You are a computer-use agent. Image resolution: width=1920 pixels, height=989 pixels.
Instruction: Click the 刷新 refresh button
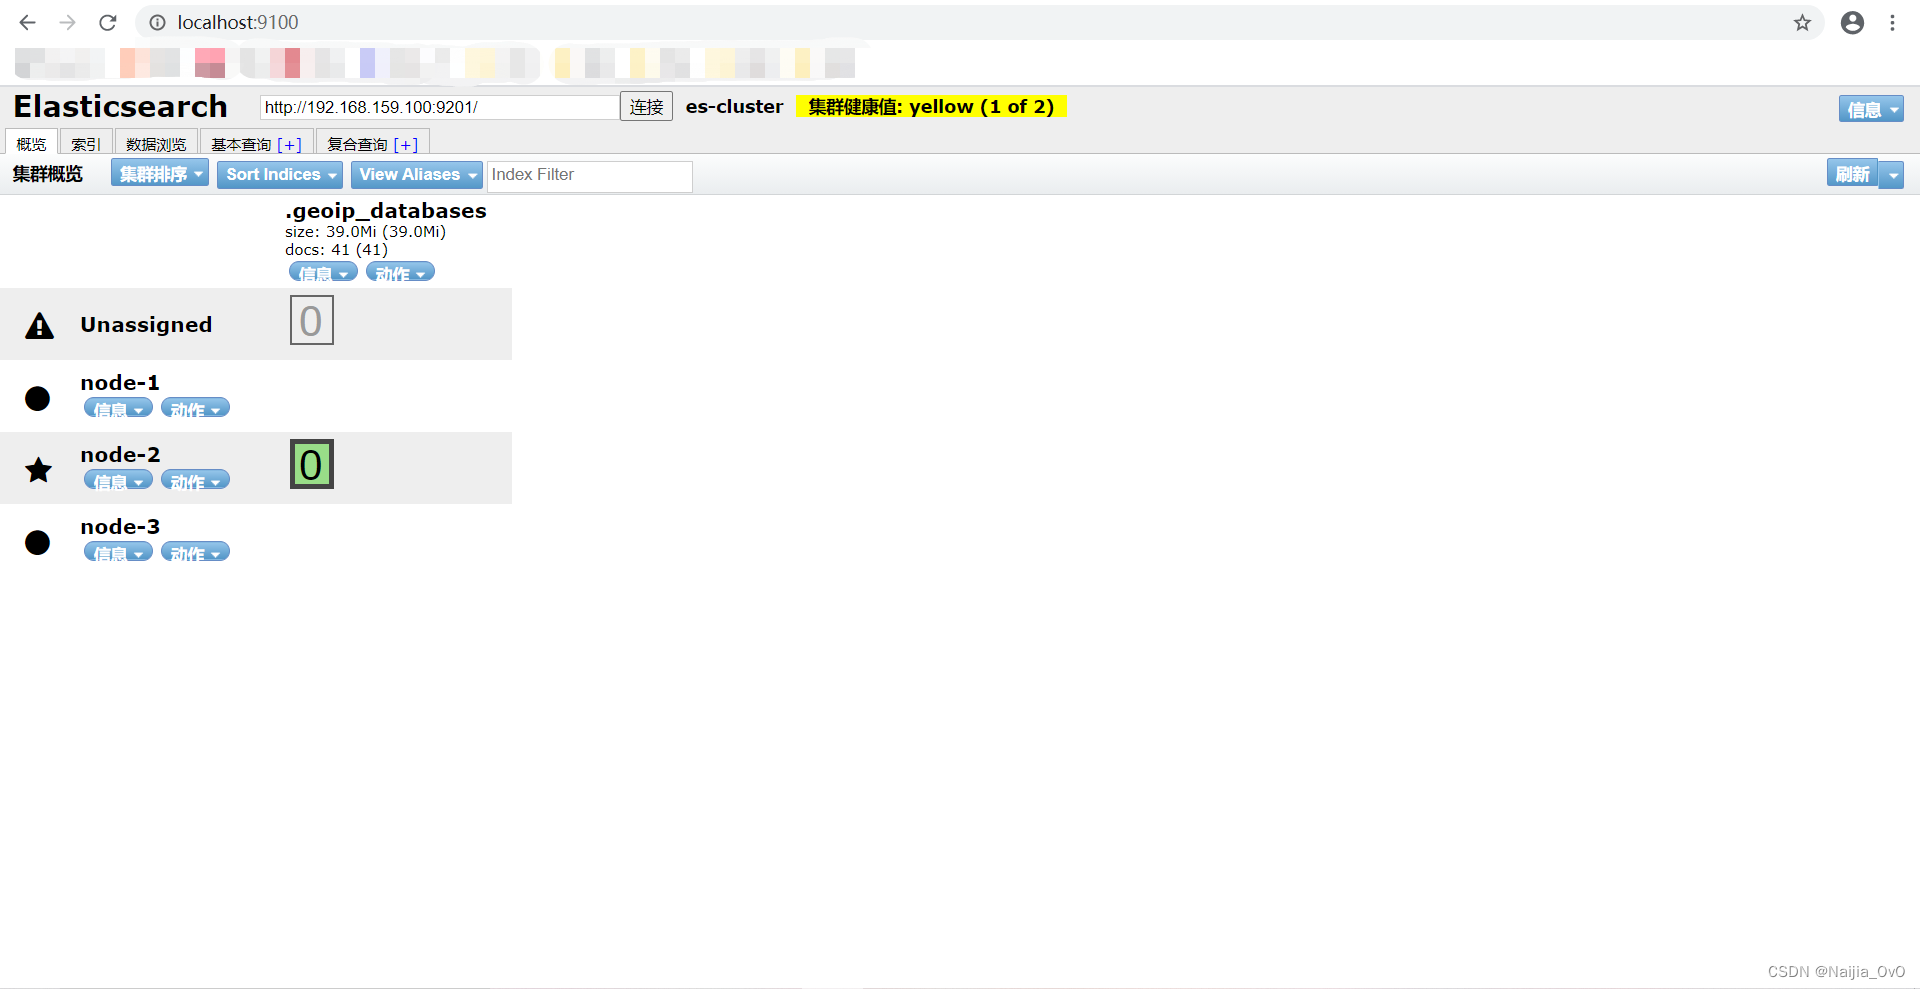pos(1852,174)
